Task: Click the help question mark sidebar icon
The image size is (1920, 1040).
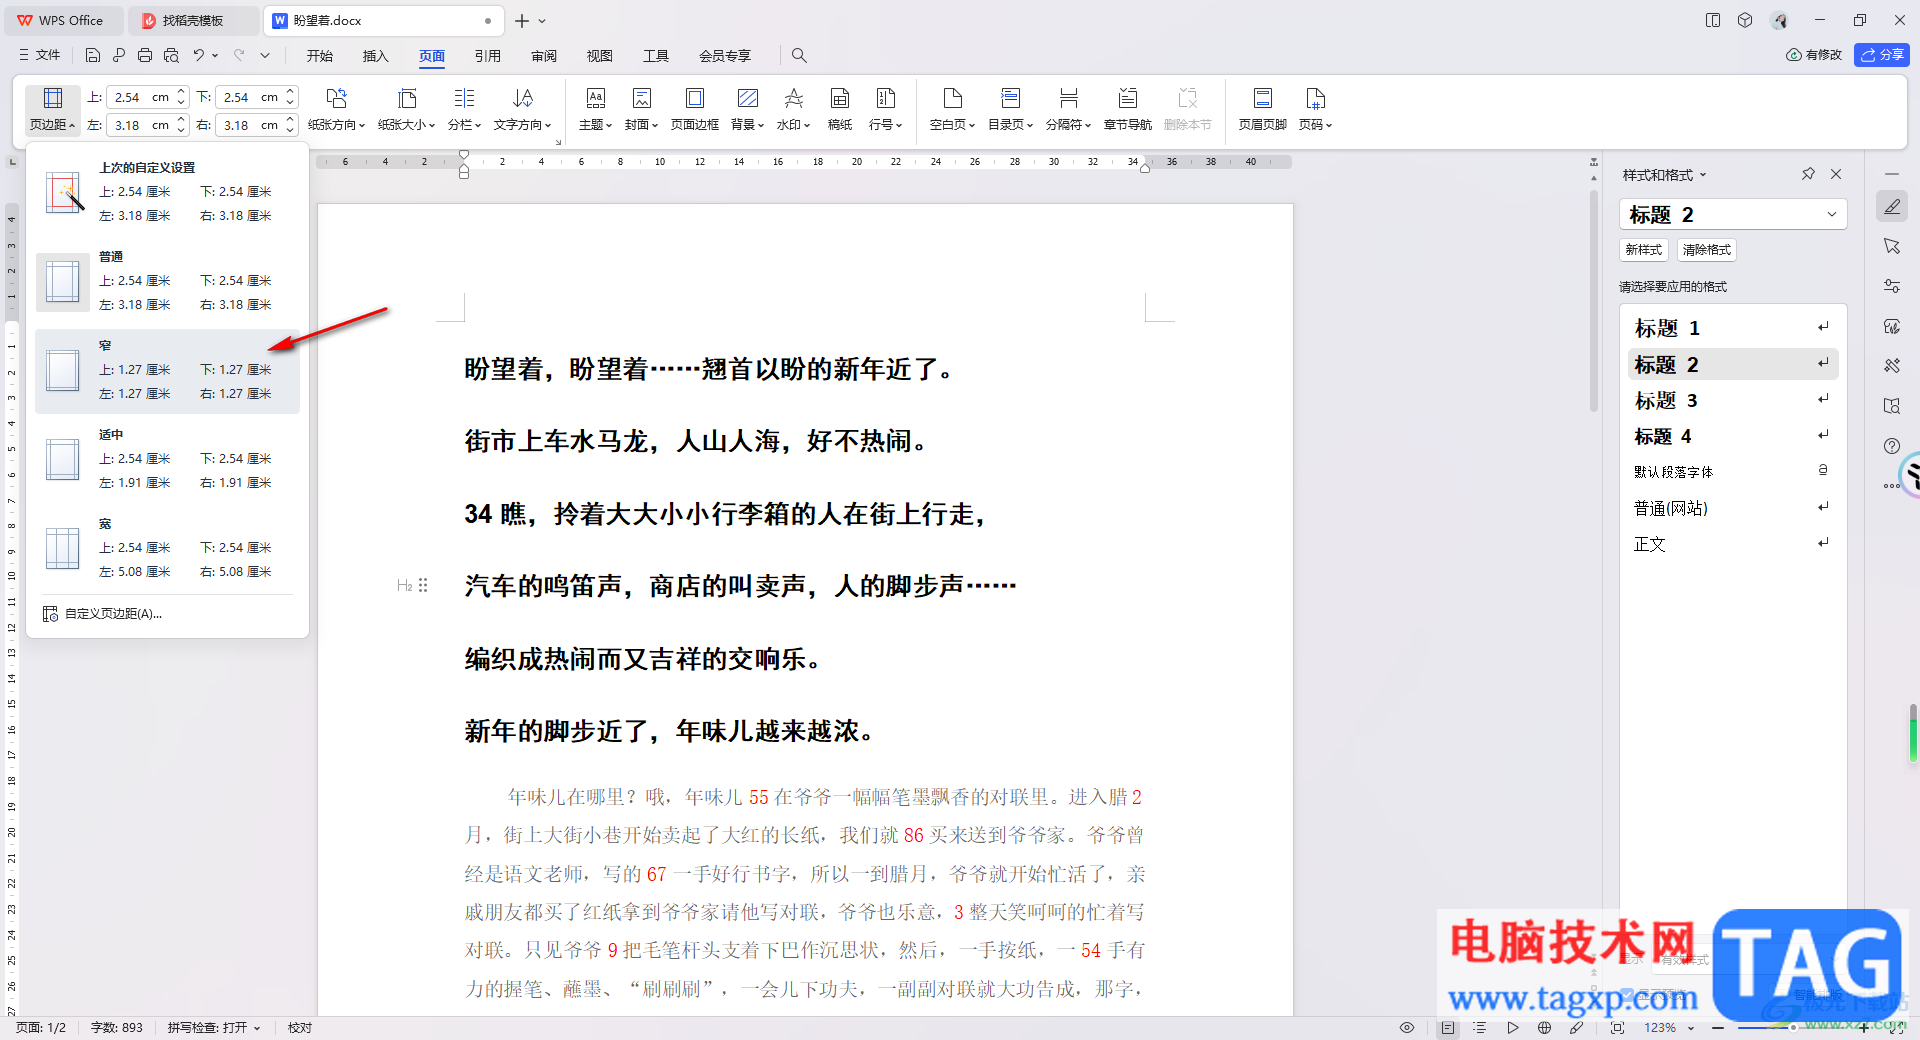Action: tap(1892, 446)
